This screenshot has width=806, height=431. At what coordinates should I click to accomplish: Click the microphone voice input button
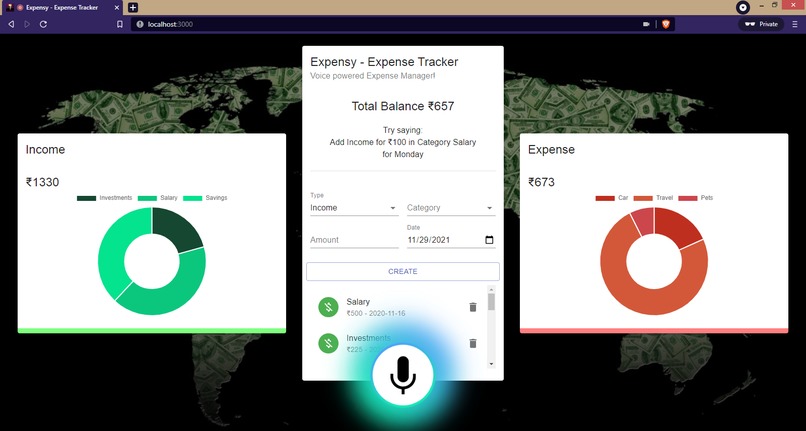[402, 375]
